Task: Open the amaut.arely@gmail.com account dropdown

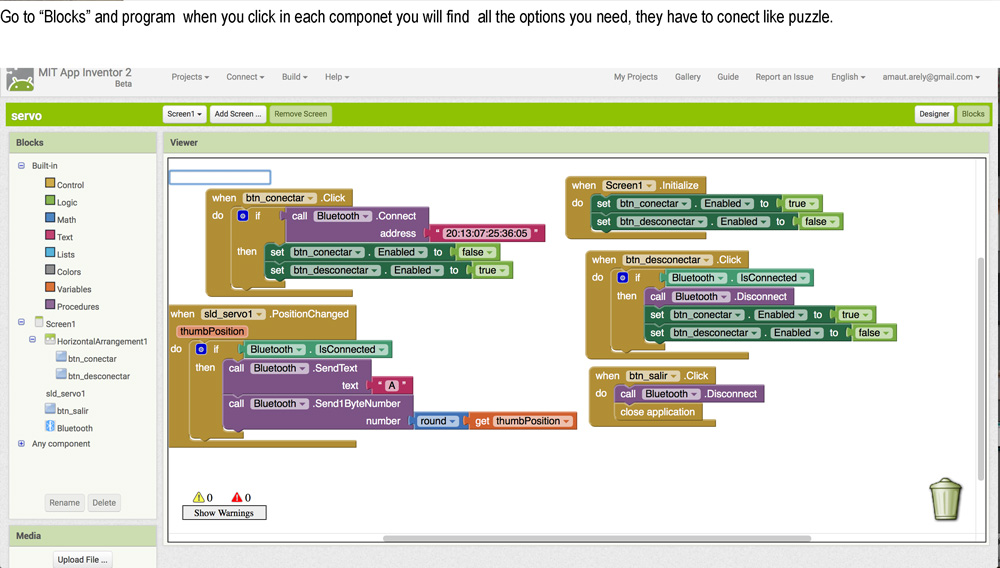Action: (x=931, y=76)
